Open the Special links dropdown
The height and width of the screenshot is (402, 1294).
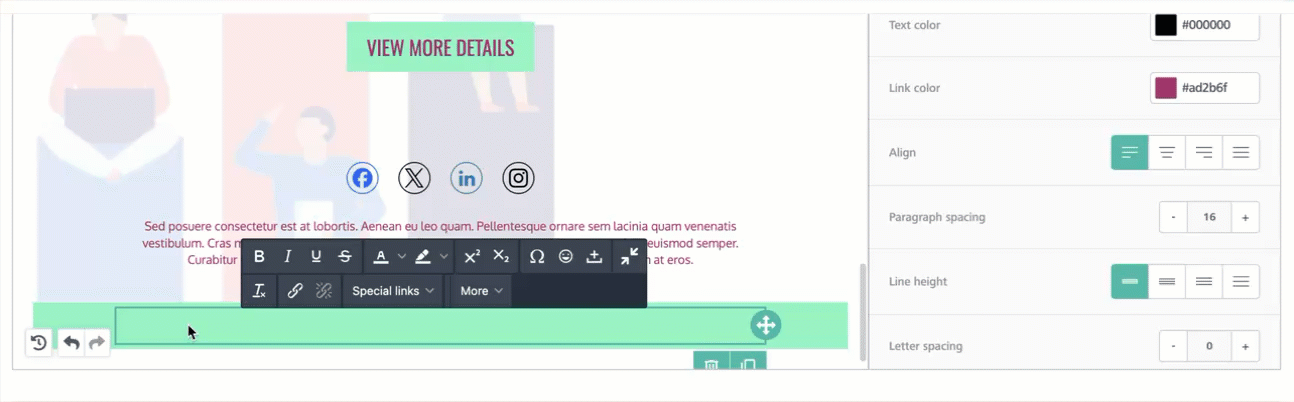[393, 291]
